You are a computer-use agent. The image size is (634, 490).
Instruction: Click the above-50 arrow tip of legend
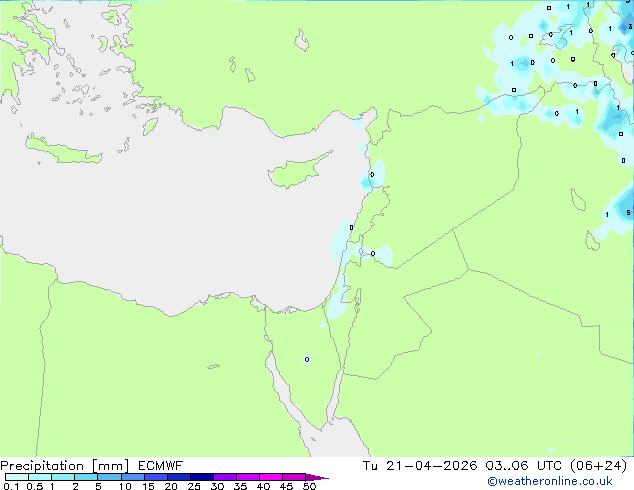[x=317, y=477]
